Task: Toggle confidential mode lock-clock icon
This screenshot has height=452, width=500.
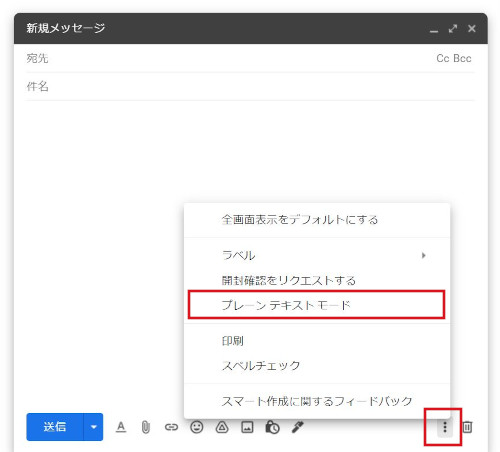Action: (272, 427)
